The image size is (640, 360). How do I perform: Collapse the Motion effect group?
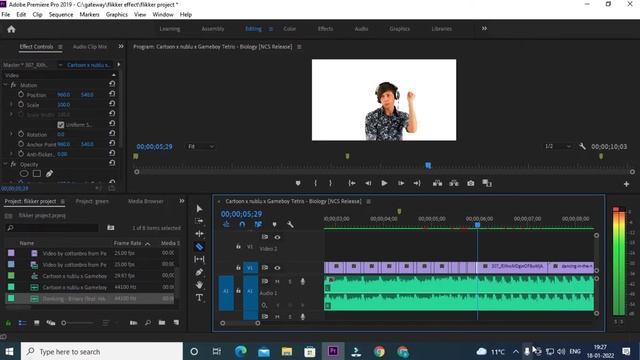tap(5, 85)
